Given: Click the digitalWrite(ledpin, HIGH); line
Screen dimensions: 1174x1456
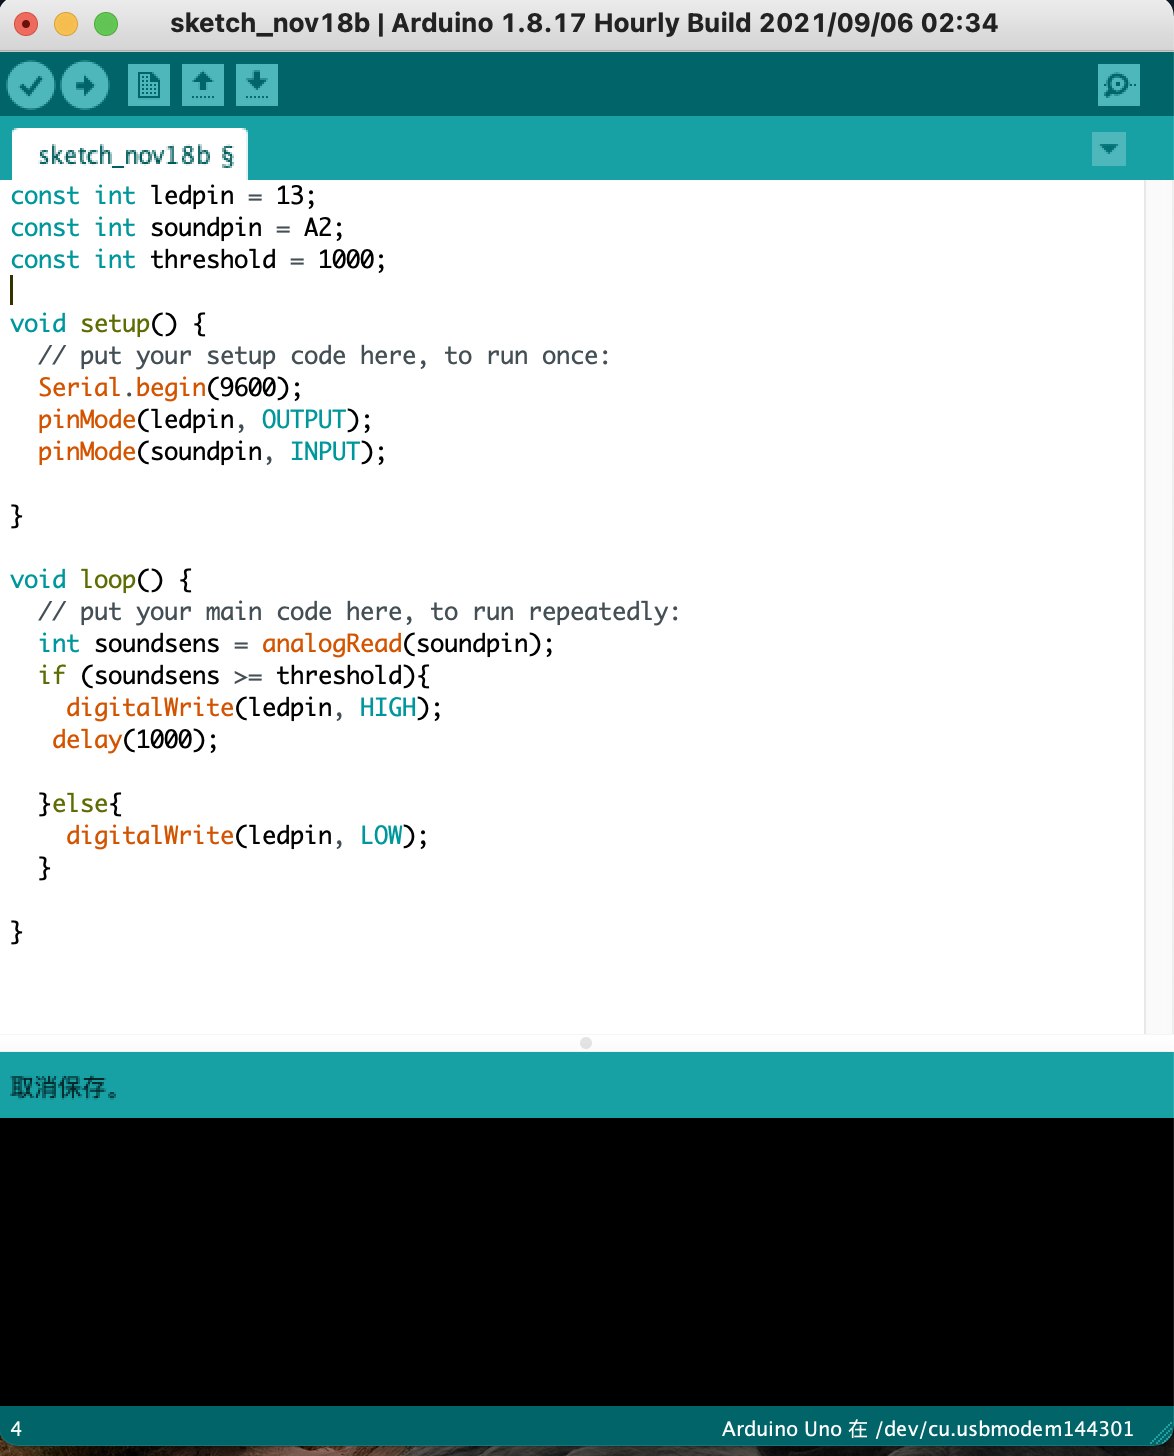Looking at the screenshot, I should tap(254, 708).
